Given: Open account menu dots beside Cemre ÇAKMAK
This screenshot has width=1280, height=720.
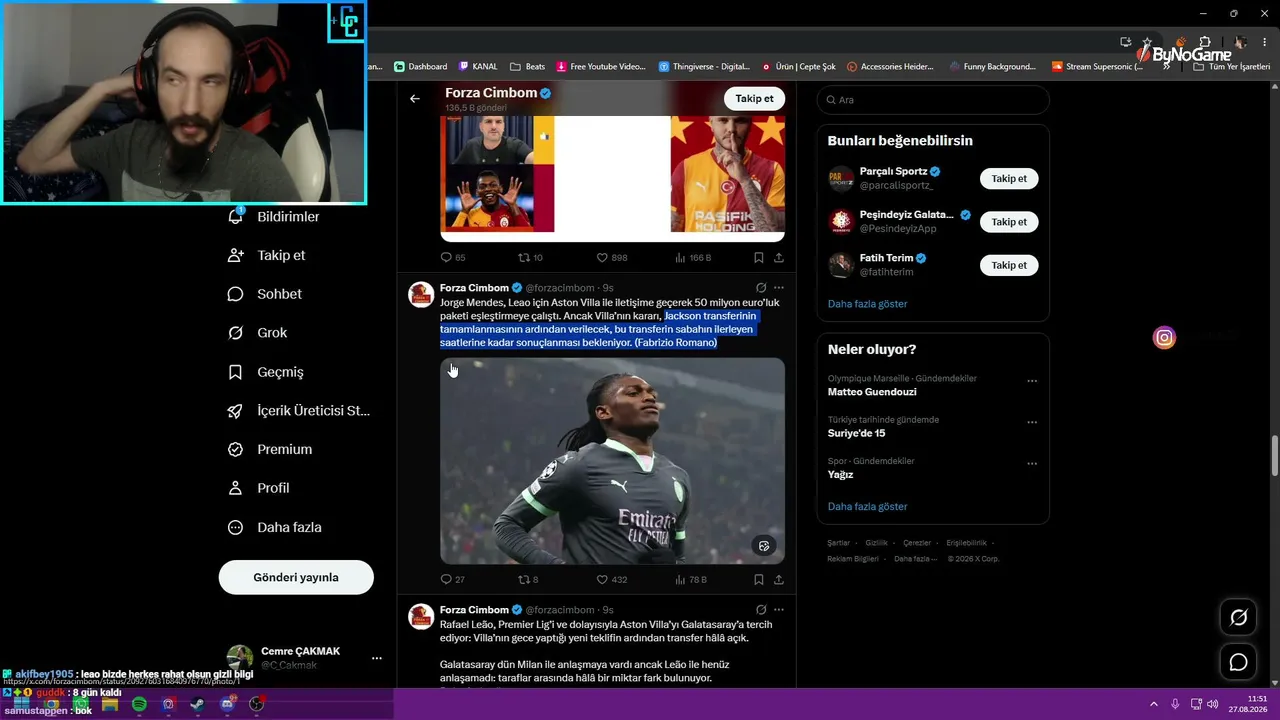Looking at the screenshot, I should click(x=376, y=658).
